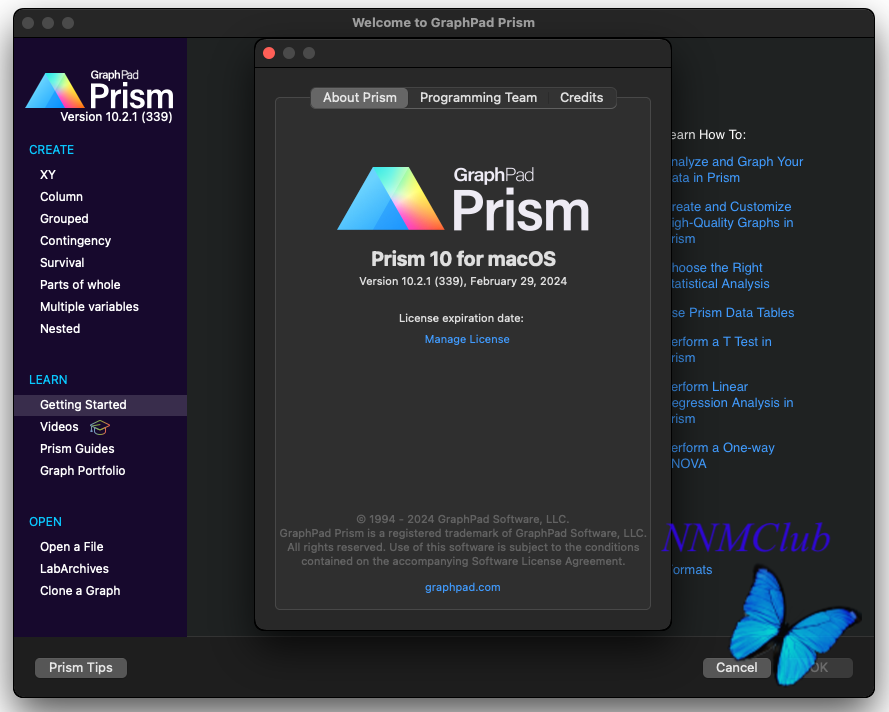Click the Manage License link
The image size is (889, 712).
[467, 339]
